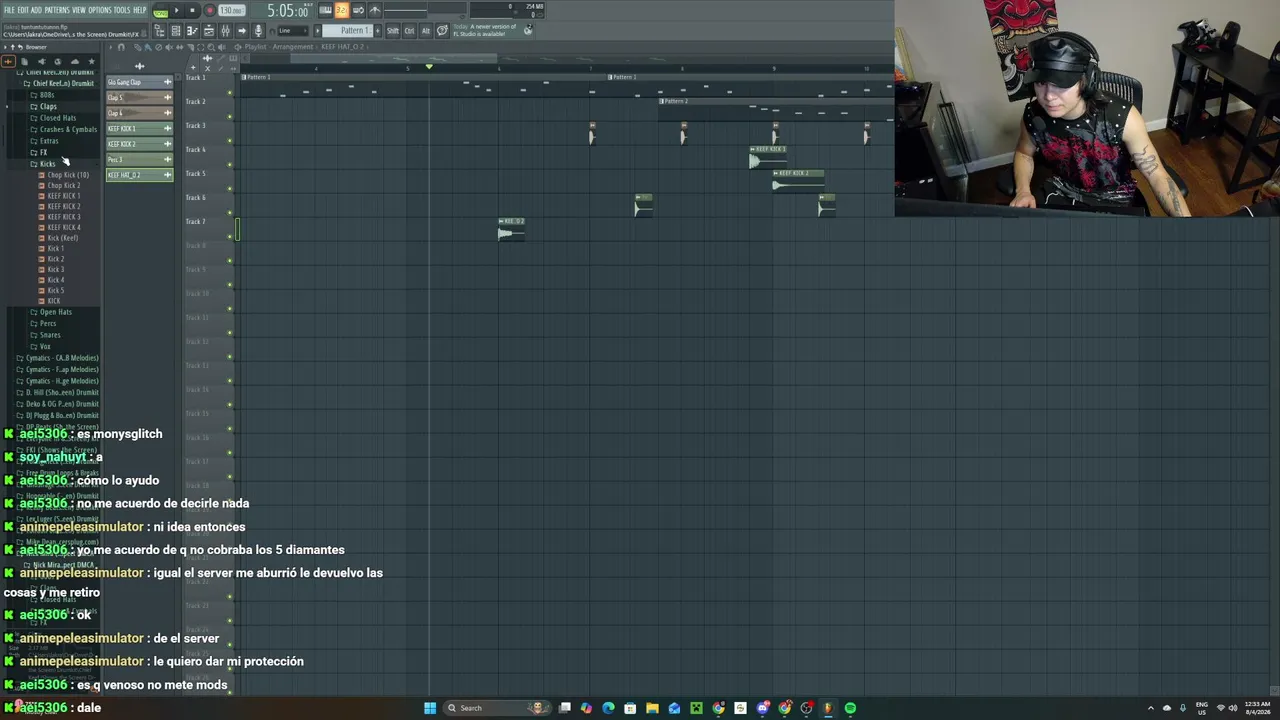Image resolution: width=1280 pixels, height=720 pixels.
Task: Click the 130 tempo field
Action: tap(231, 11)
